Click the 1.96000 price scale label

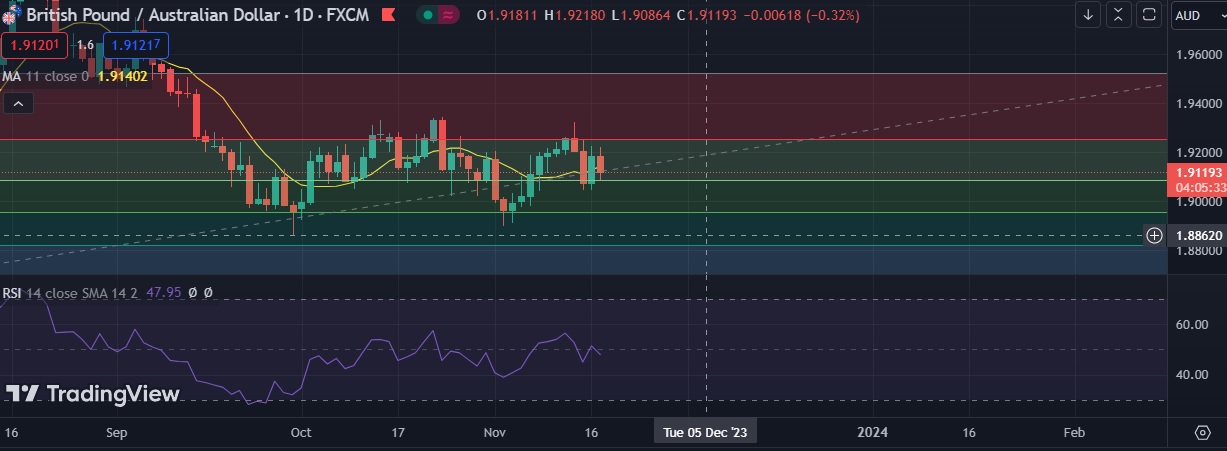click(1197, 55)
